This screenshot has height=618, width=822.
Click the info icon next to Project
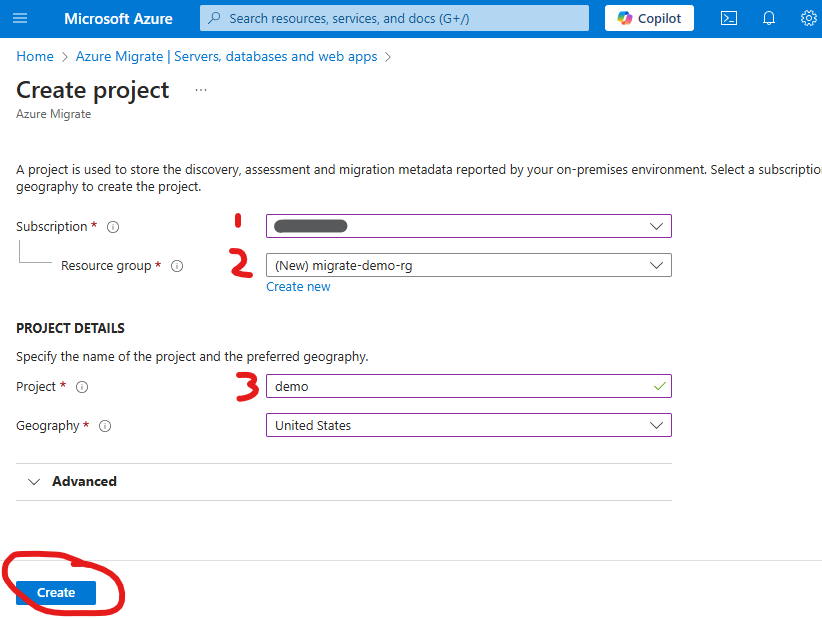coord(82,387)
